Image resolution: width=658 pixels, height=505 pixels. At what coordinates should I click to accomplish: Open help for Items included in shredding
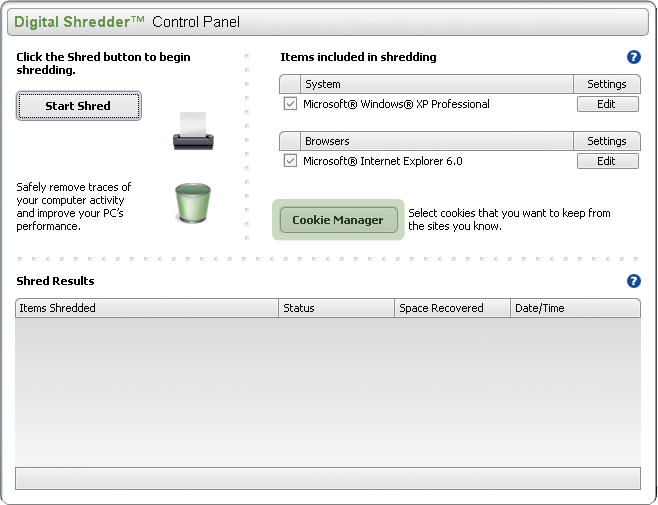click(x=633, y=58)
